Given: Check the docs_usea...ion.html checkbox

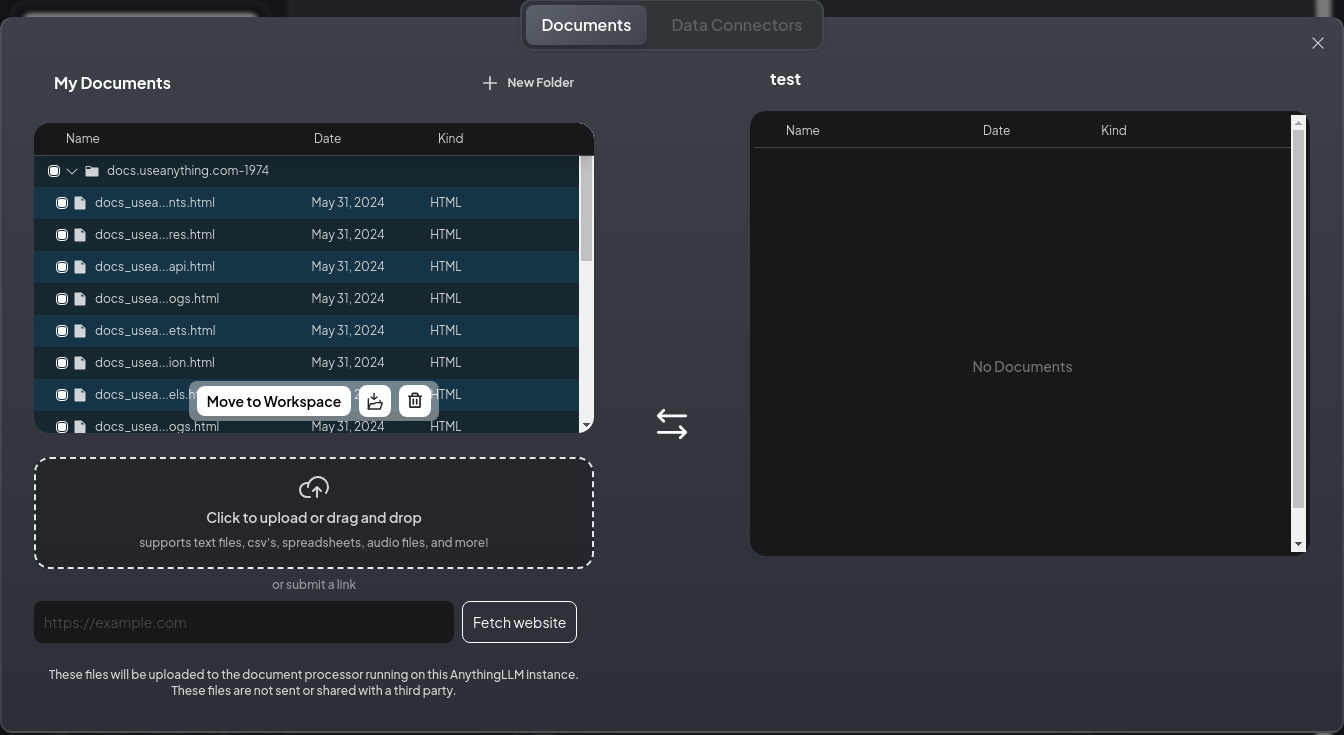Looking at the screenshot, I should 62,363.
